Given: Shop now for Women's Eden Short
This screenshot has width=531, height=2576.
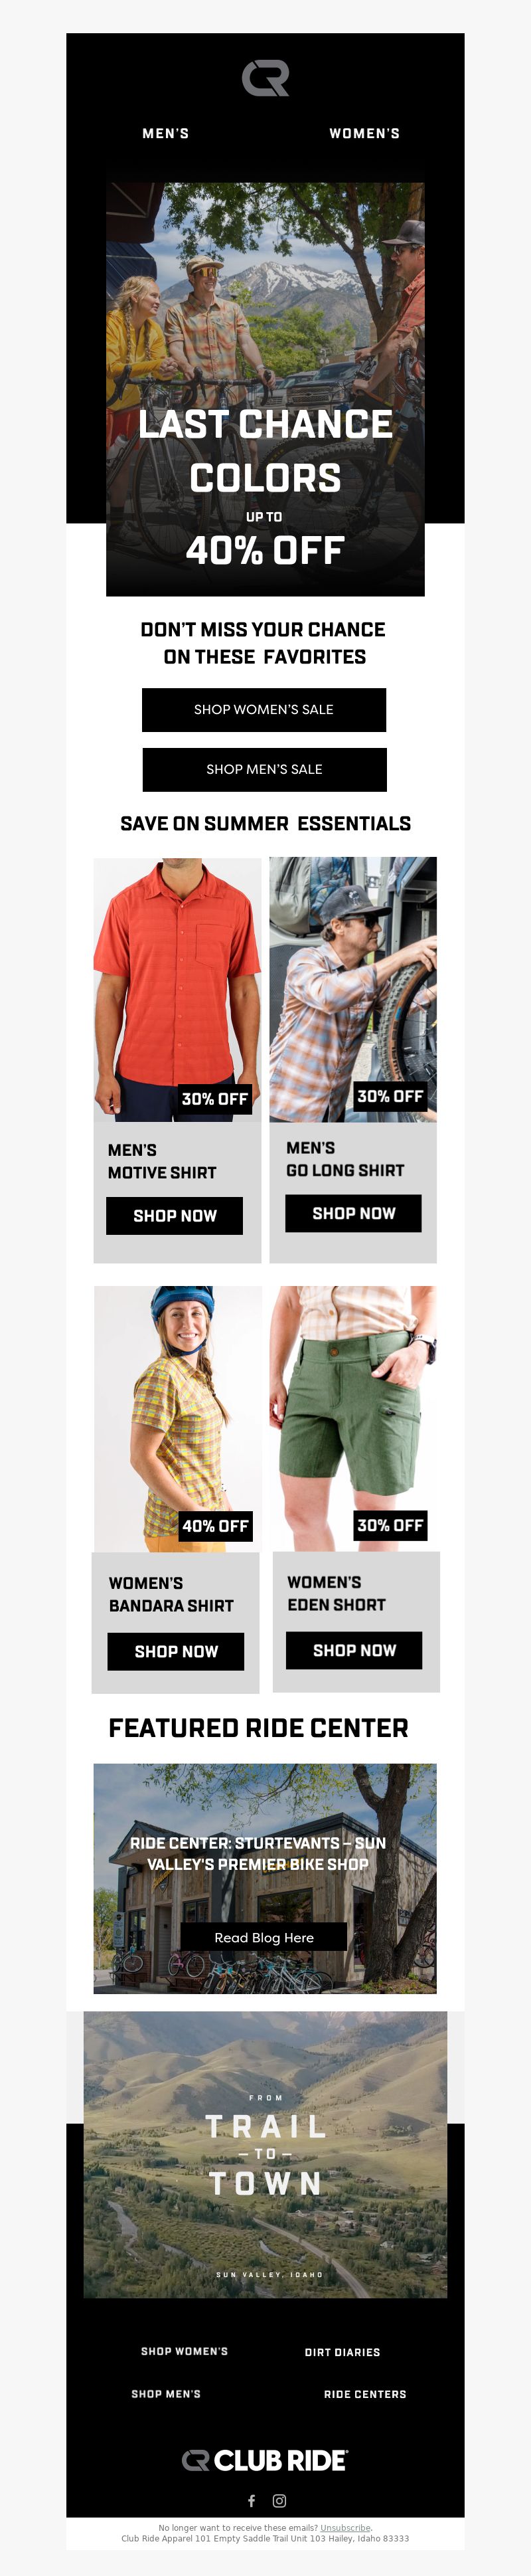Looking at the screenshot, I should tap(354, 1650).
